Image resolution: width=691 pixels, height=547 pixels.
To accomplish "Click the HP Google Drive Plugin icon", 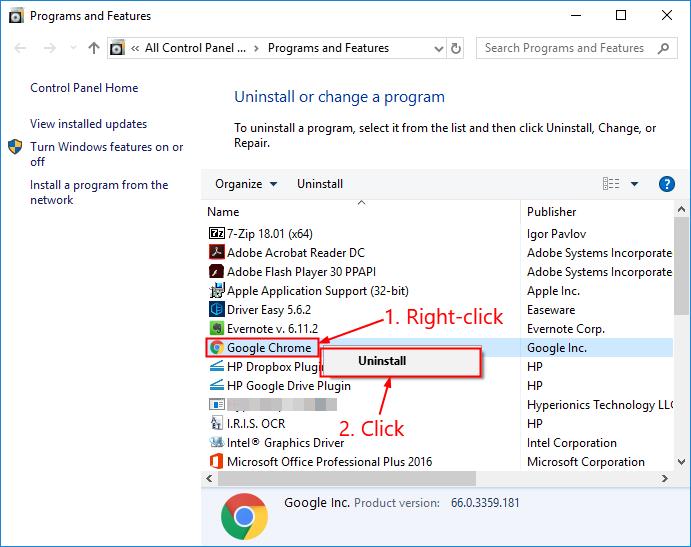I will point(216,385).
